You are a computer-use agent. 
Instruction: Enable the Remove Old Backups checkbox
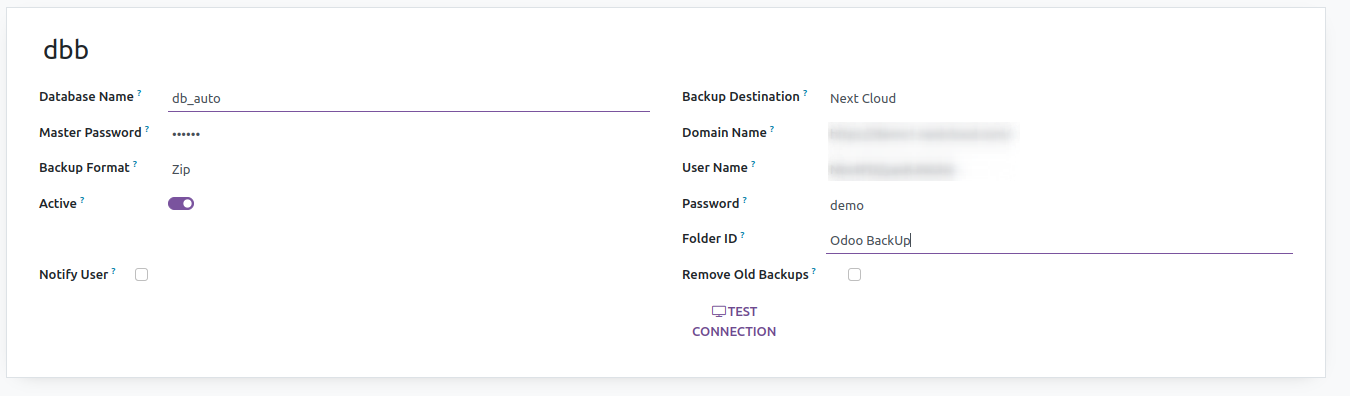coord(854,275)
